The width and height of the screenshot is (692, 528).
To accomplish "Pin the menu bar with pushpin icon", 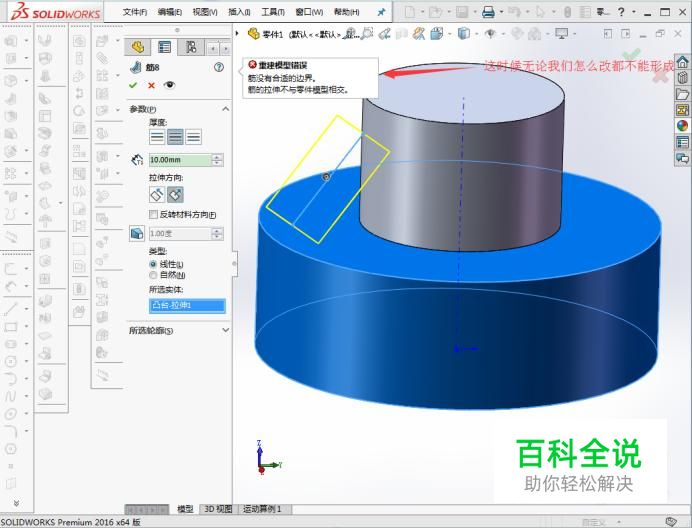I will (x=381, y=12).
